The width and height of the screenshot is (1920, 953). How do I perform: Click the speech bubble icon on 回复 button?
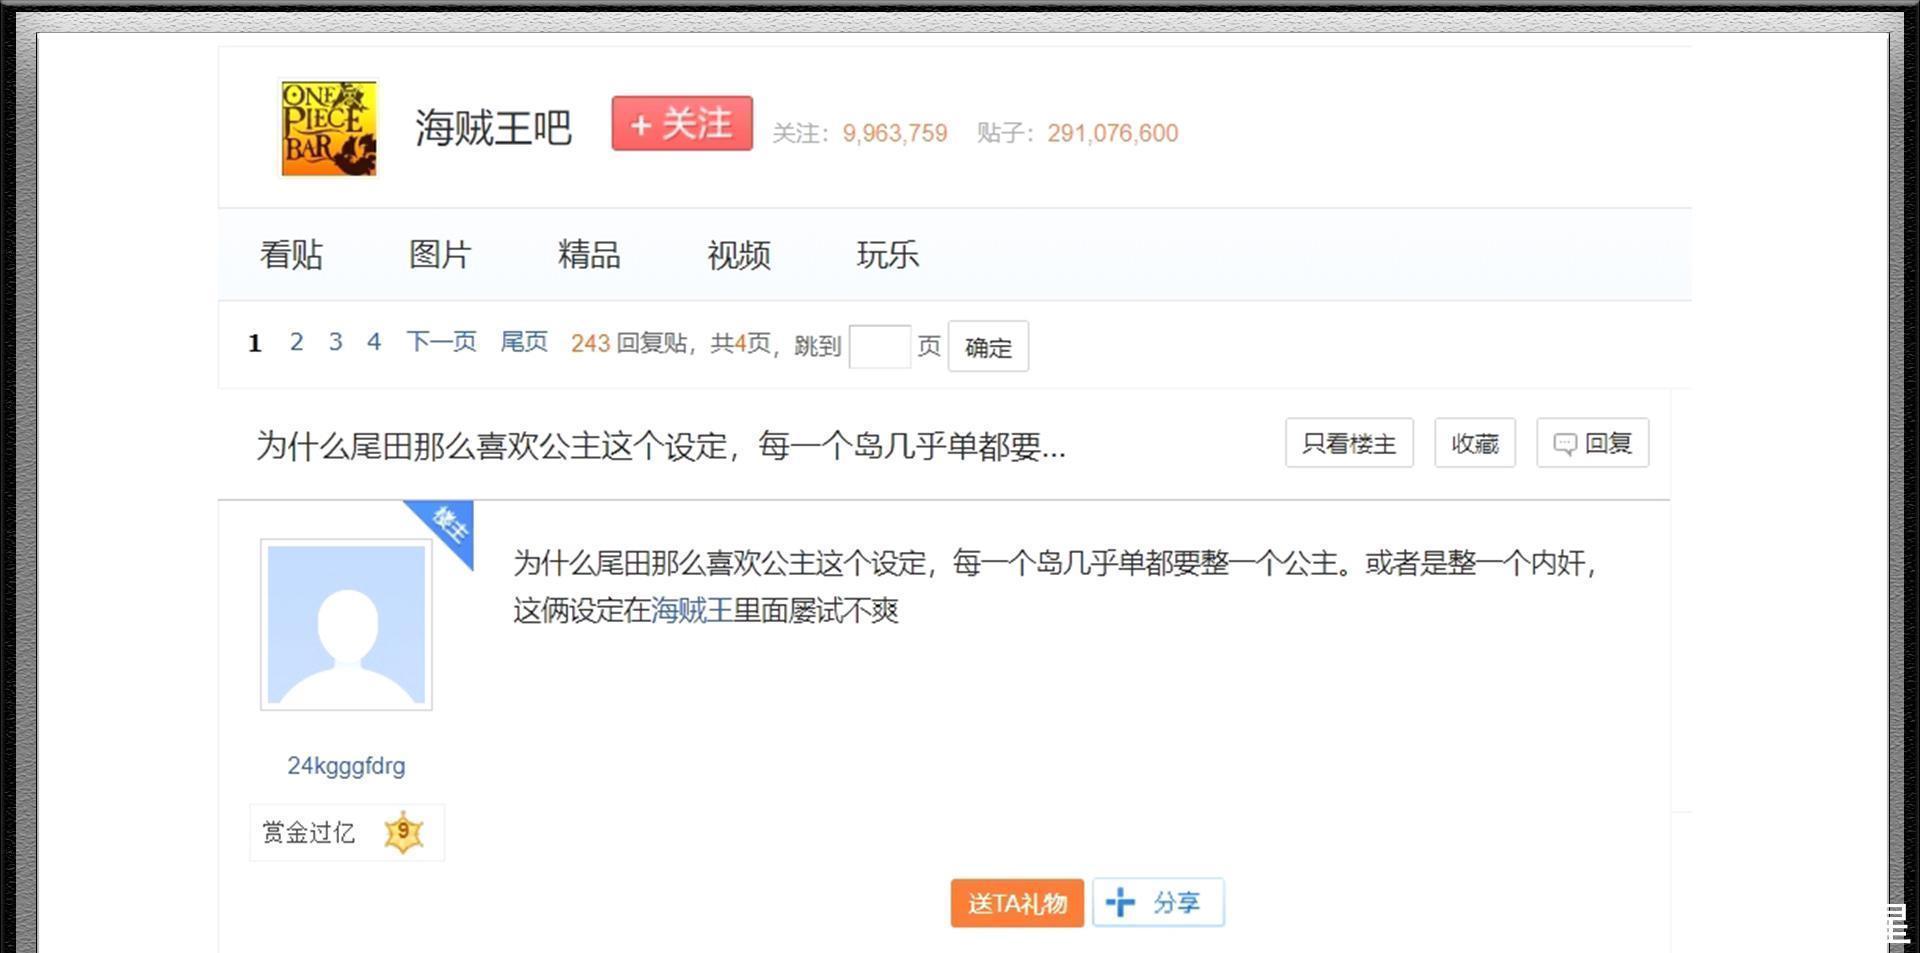(x=1566, y=443)
